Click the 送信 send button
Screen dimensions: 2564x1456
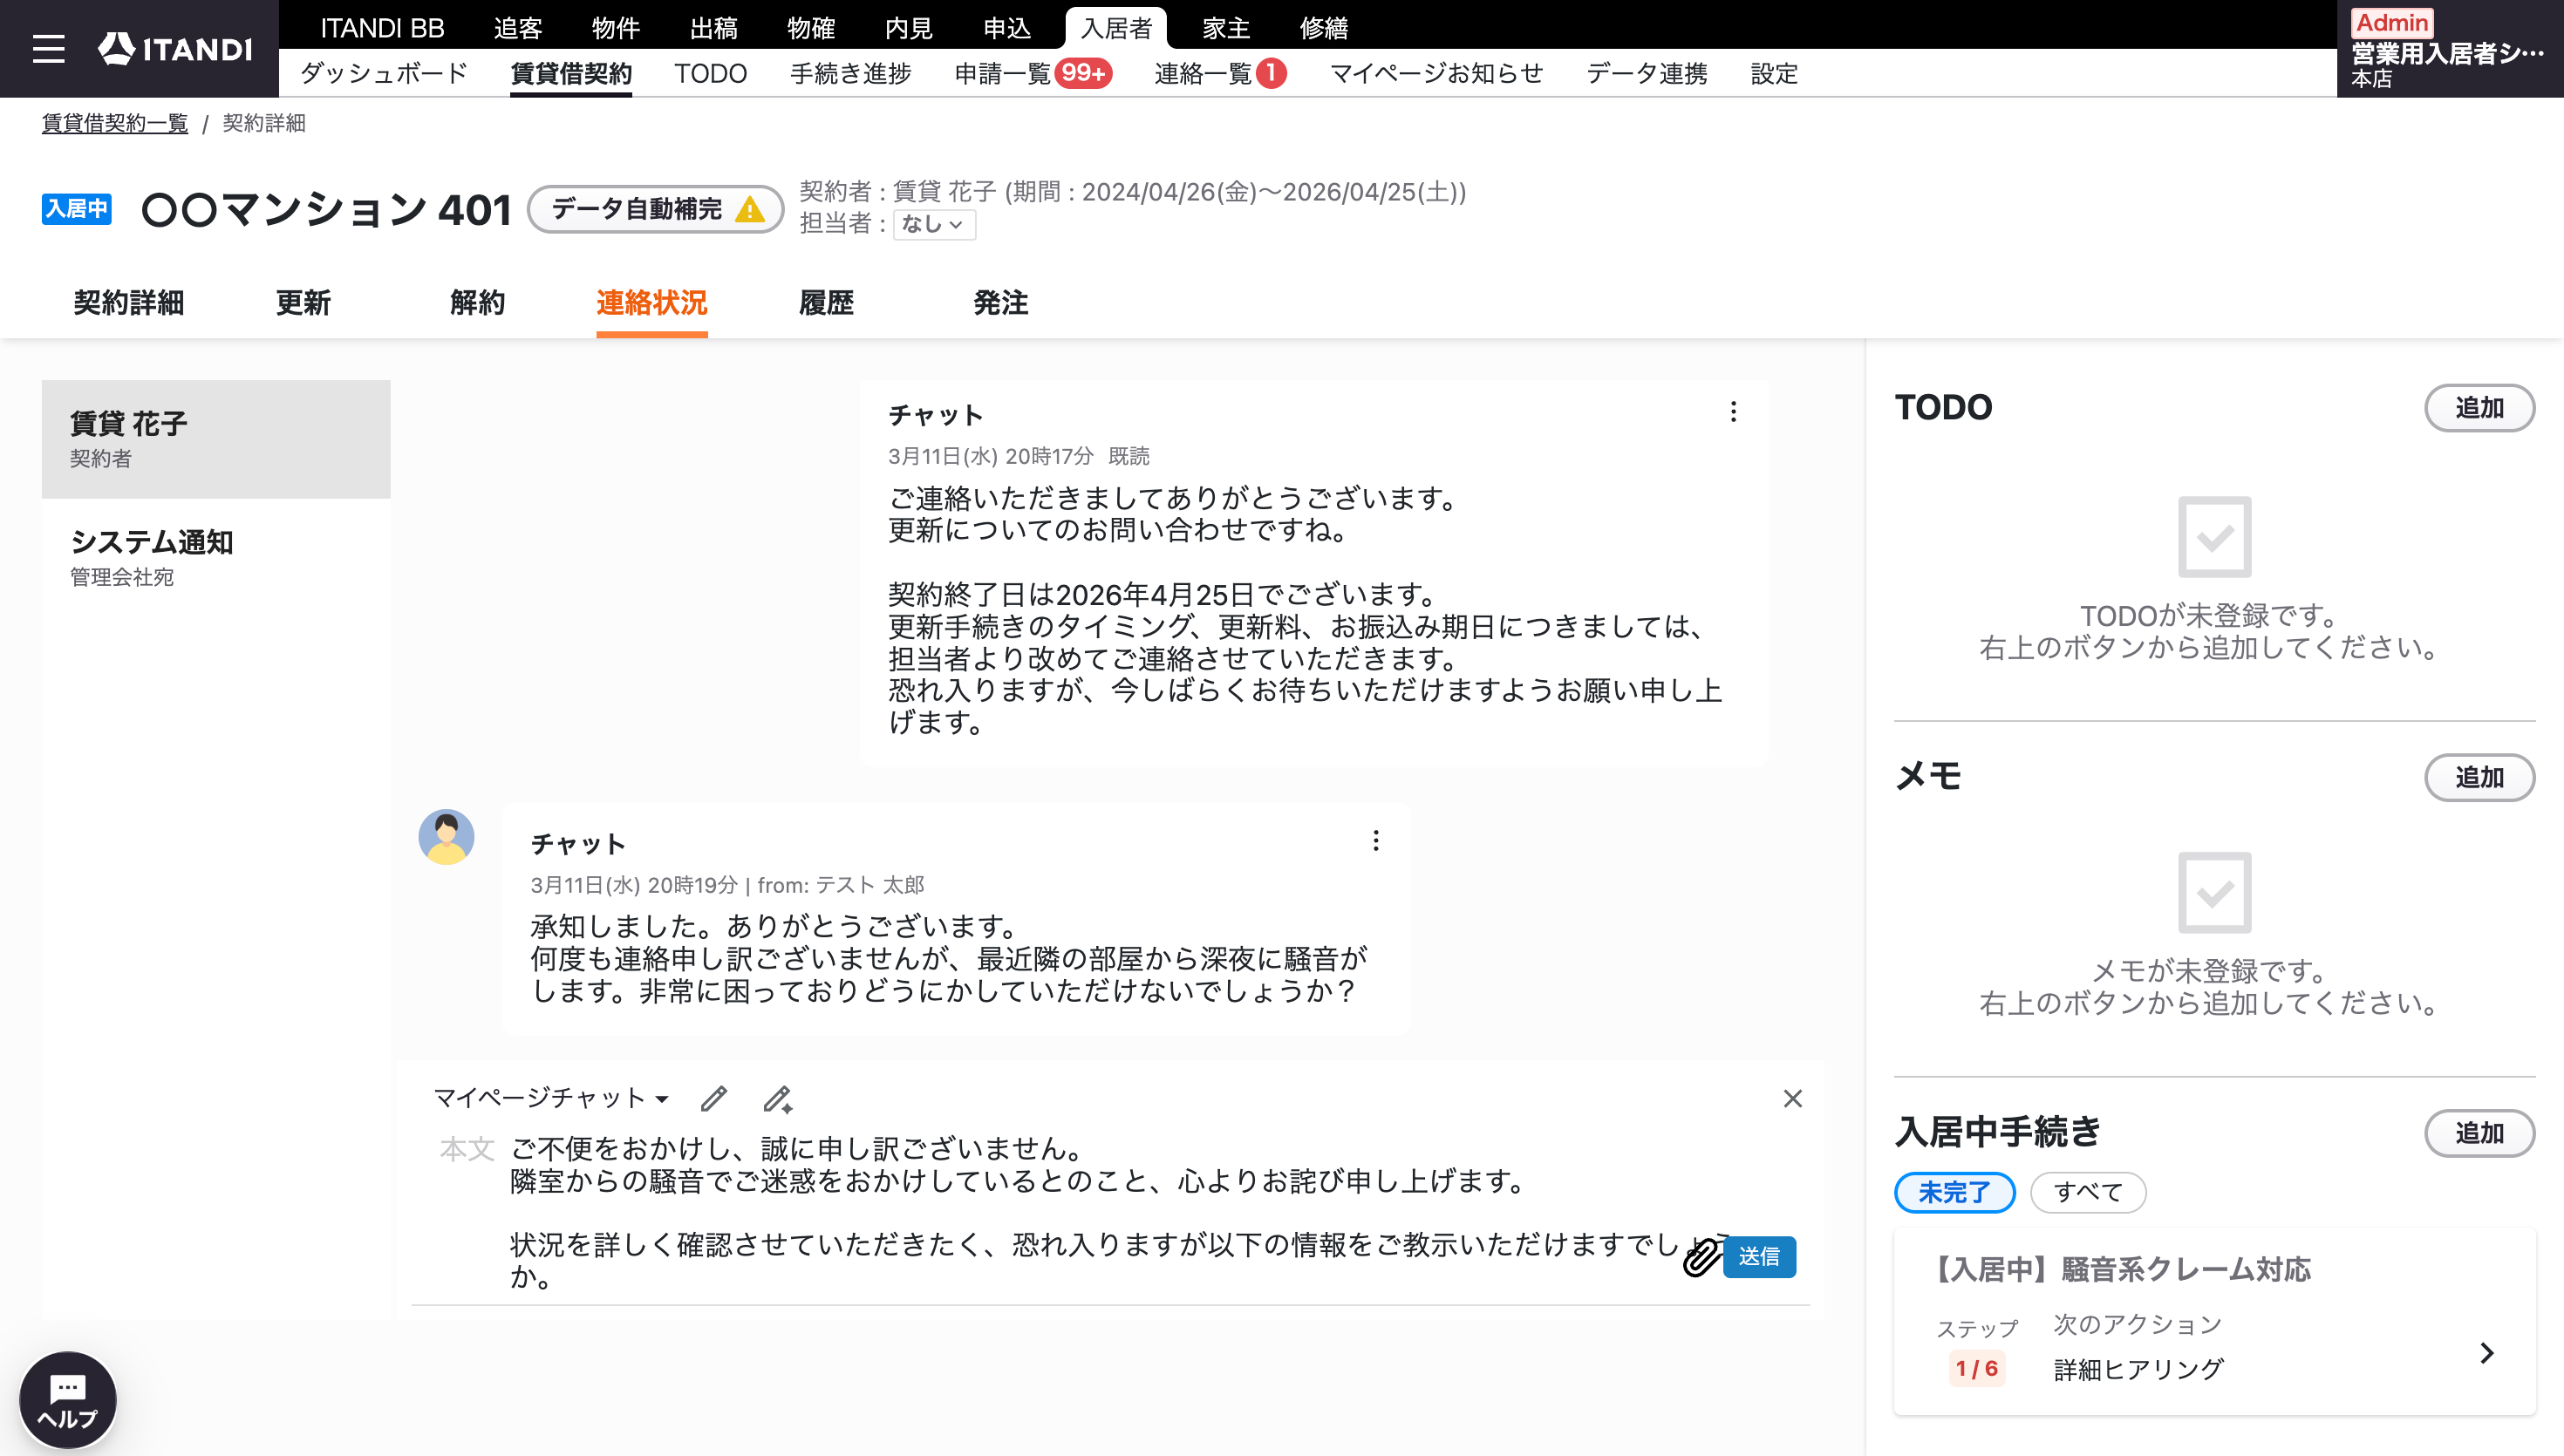click(1759, 1257)
